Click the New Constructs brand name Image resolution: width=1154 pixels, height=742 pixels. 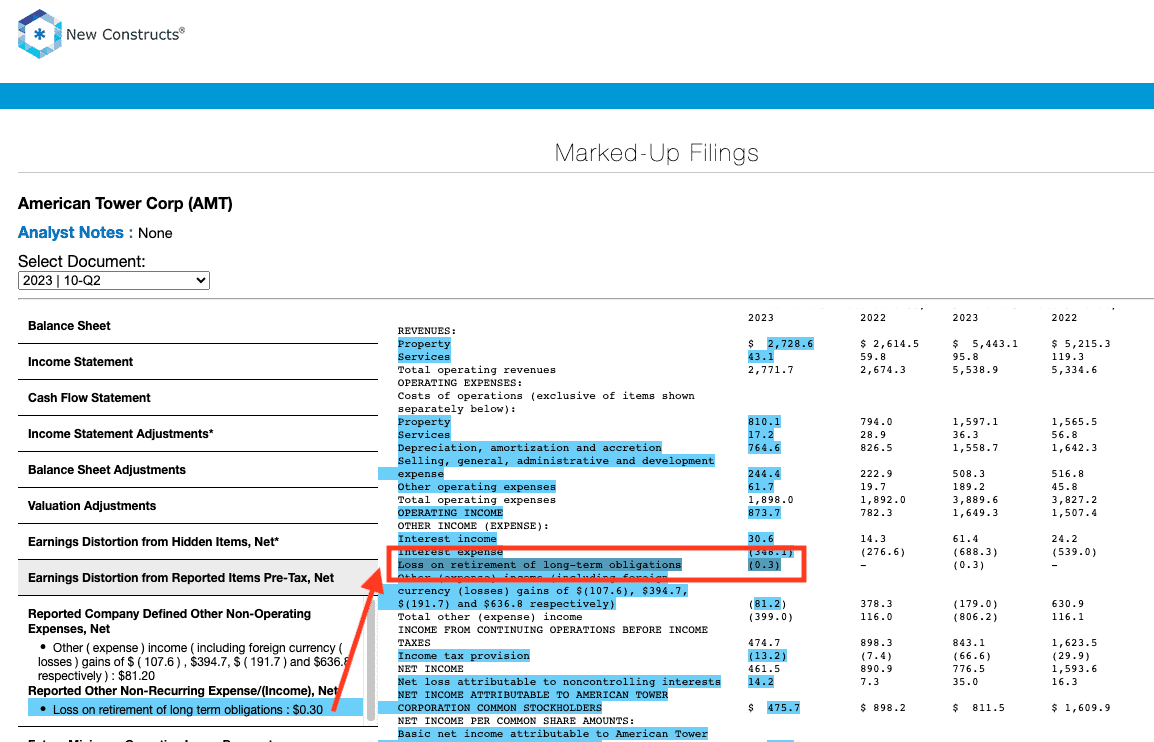pyautogui.click(x=125, y=34)
